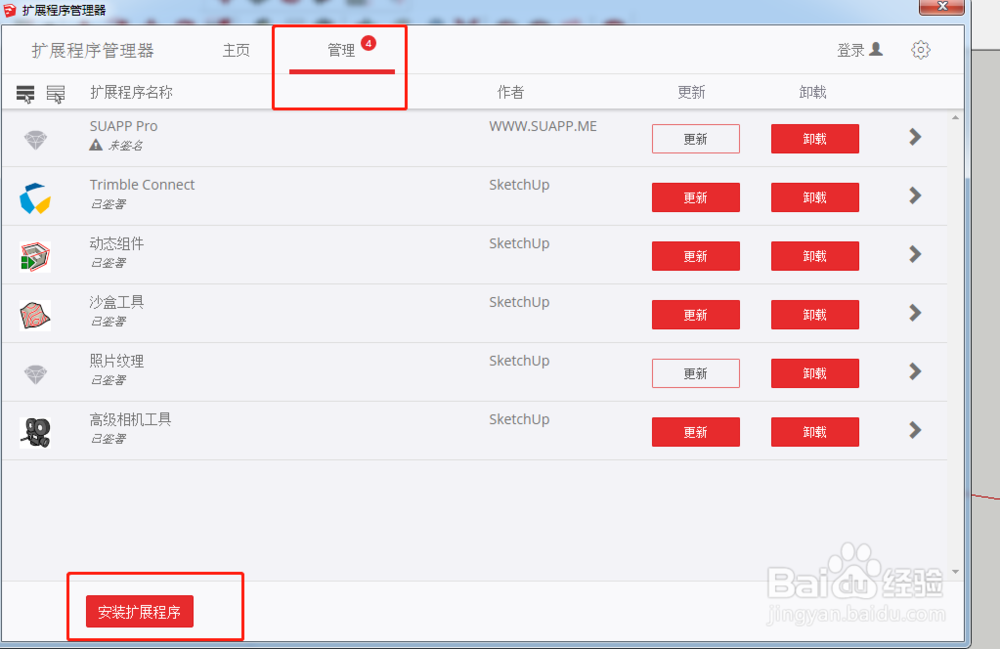Select the 照片纹理 extension name
The width and height of the screenshot is (1000, 649).
point(117,361)
